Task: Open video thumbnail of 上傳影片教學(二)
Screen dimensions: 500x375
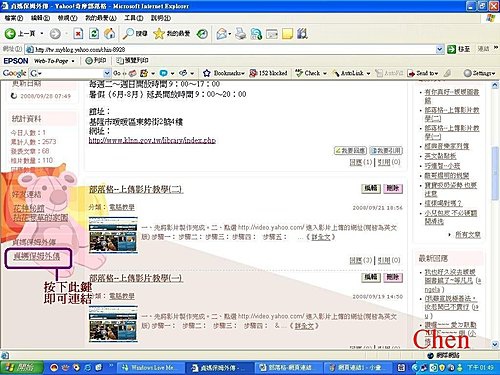Action: pos(113,235)
